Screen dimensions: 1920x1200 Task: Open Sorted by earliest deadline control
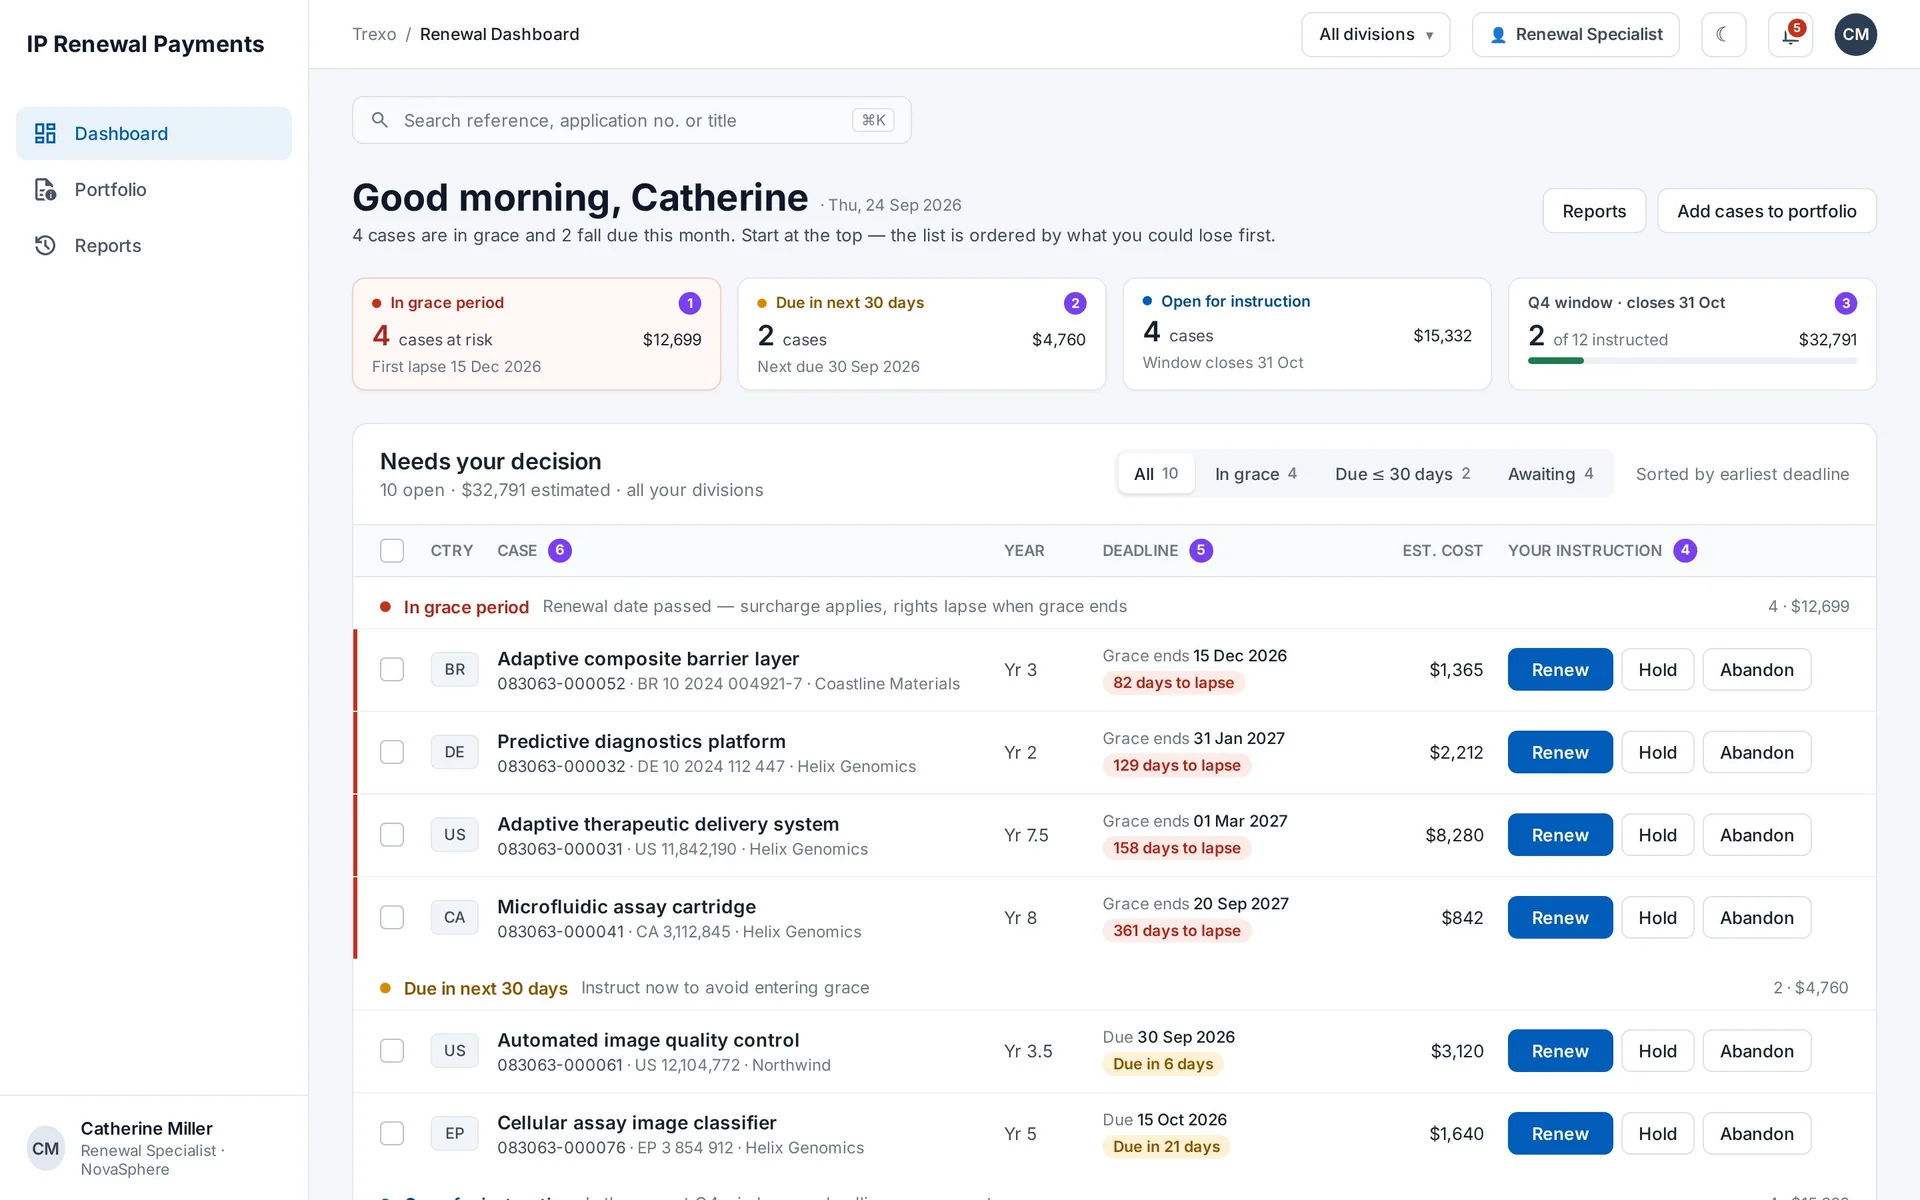tap(1742, 474)
